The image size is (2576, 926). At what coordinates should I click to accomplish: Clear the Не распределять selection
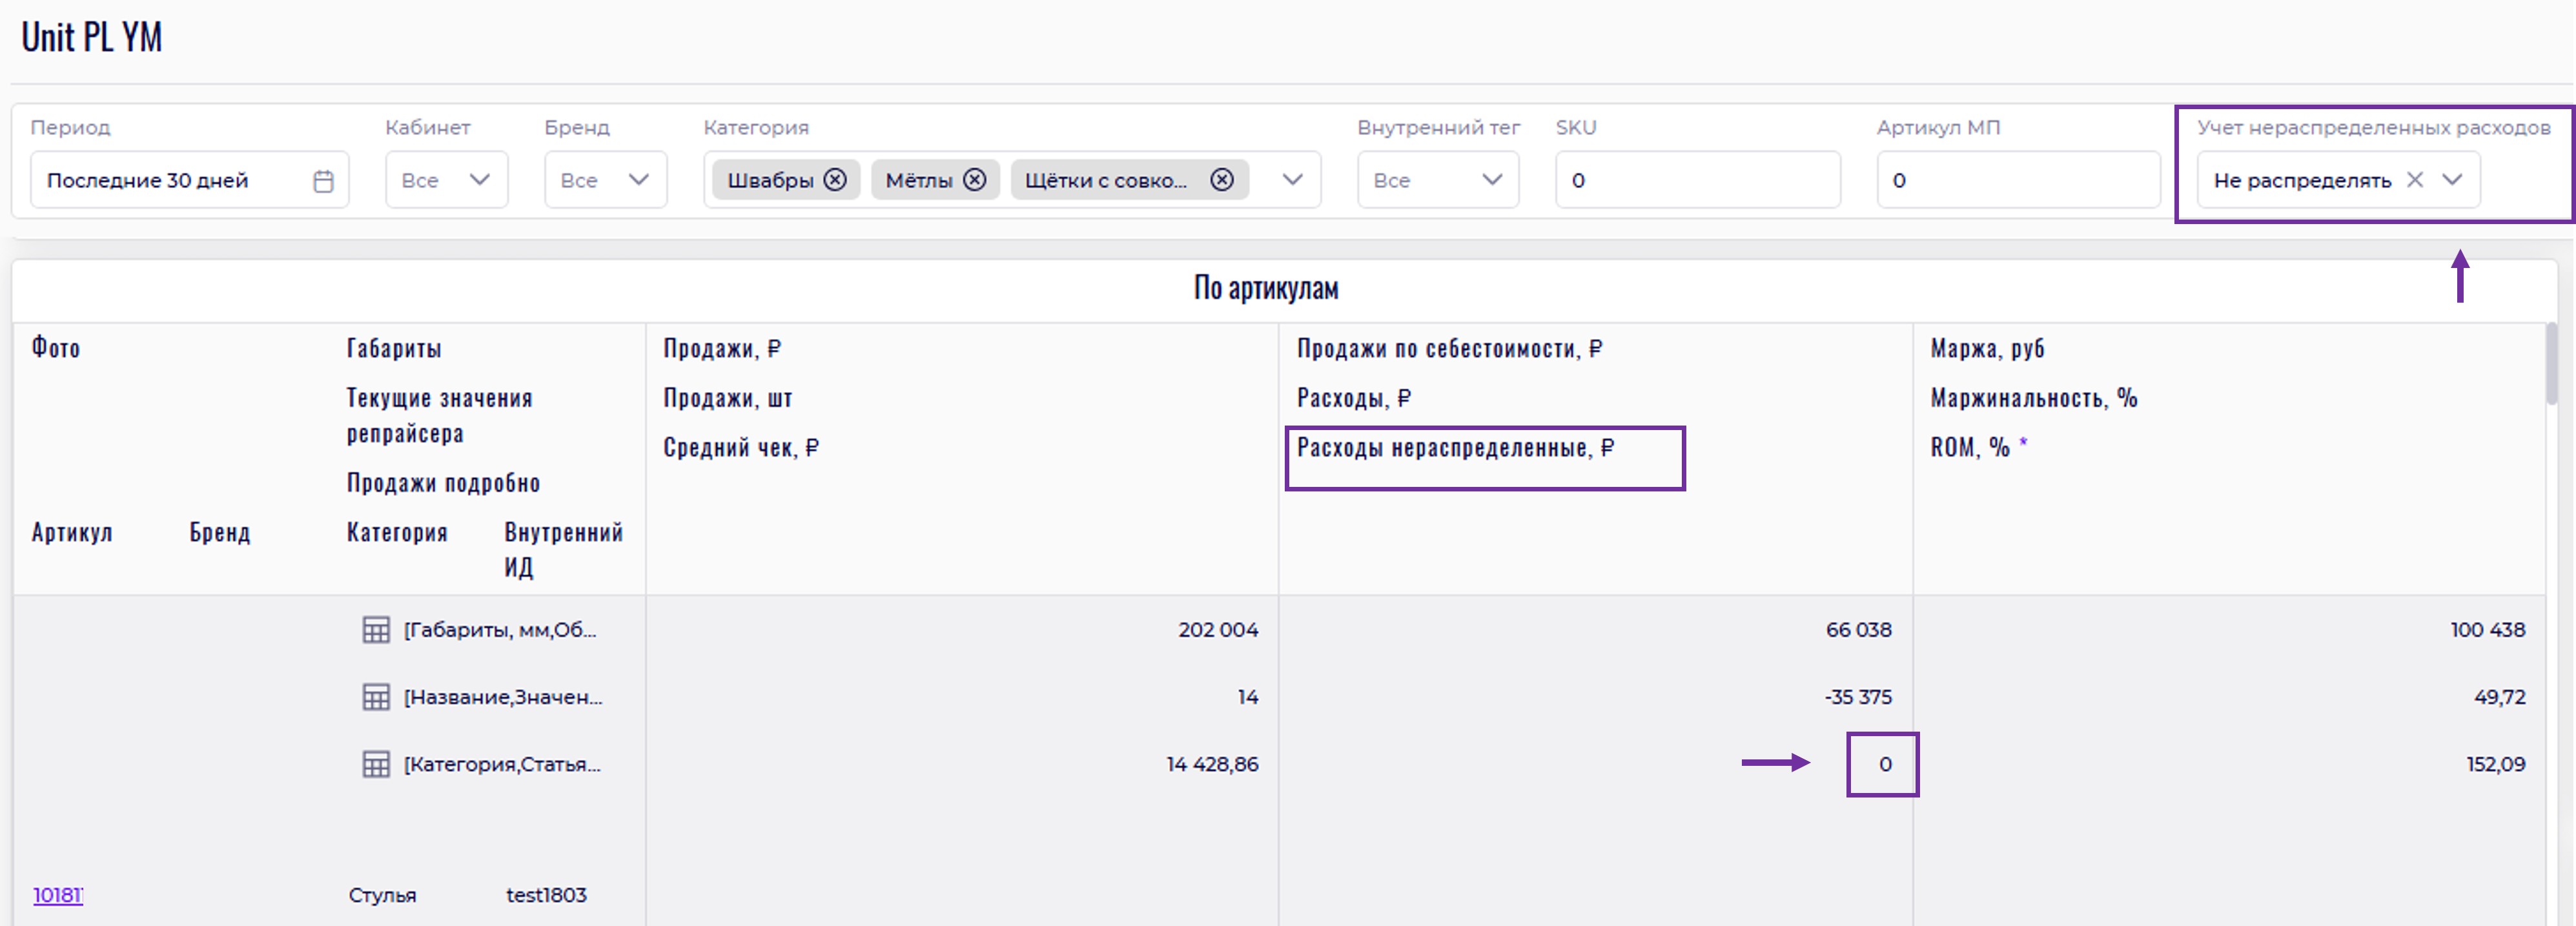[x=2414, y=180]
